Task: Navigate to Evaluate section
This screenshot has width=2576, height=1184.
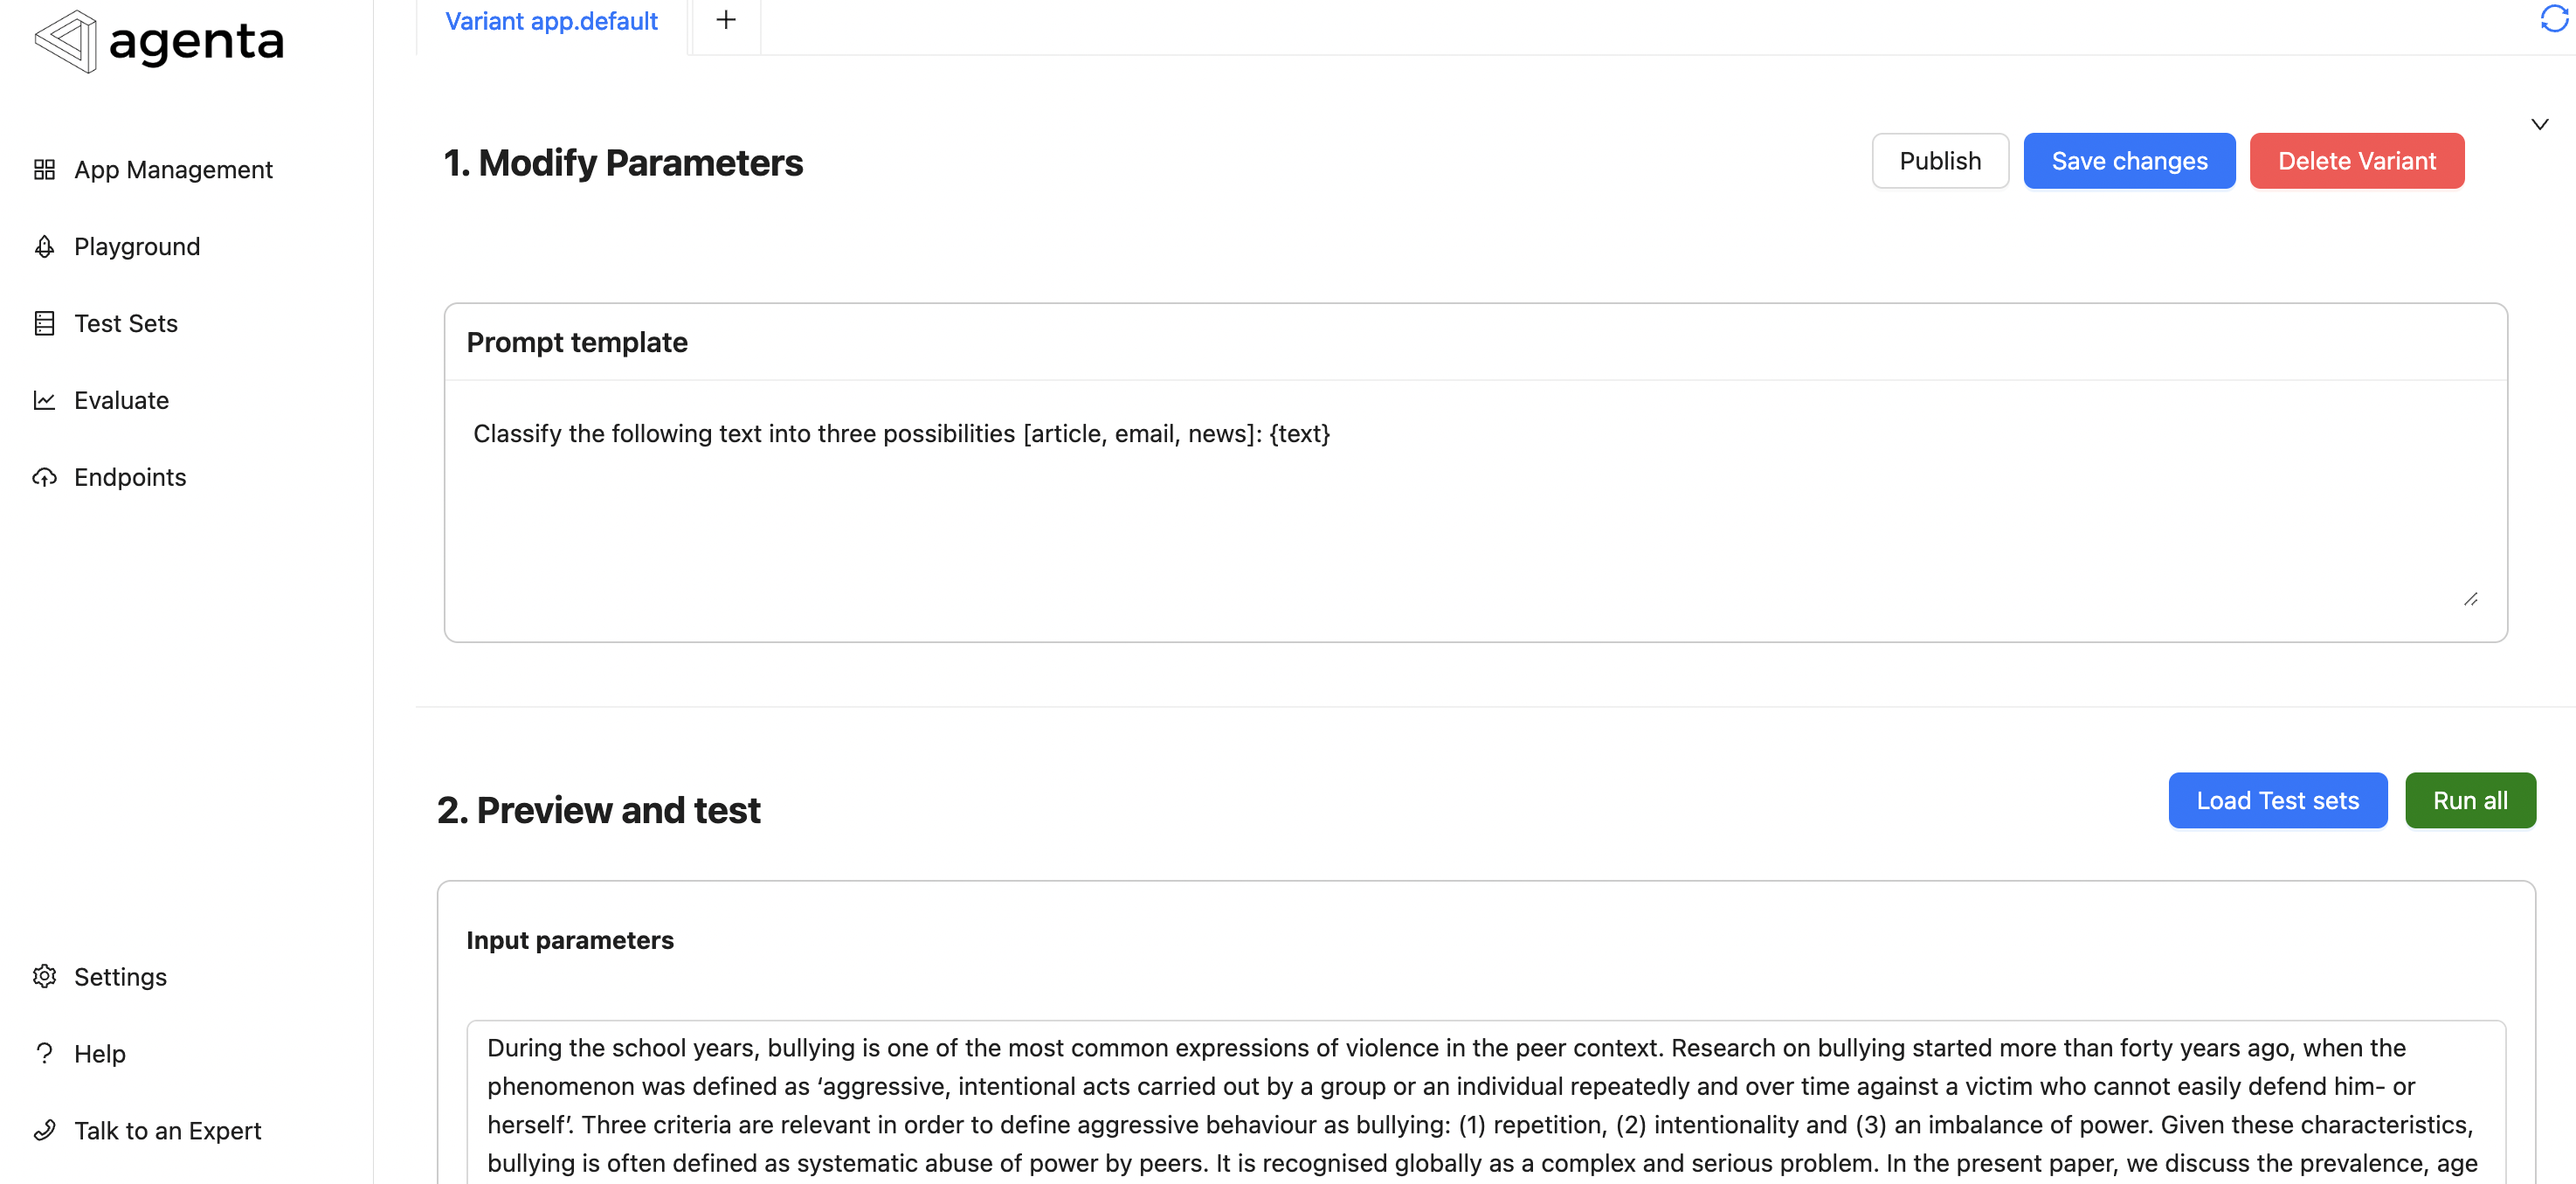Action: (121, 399)
